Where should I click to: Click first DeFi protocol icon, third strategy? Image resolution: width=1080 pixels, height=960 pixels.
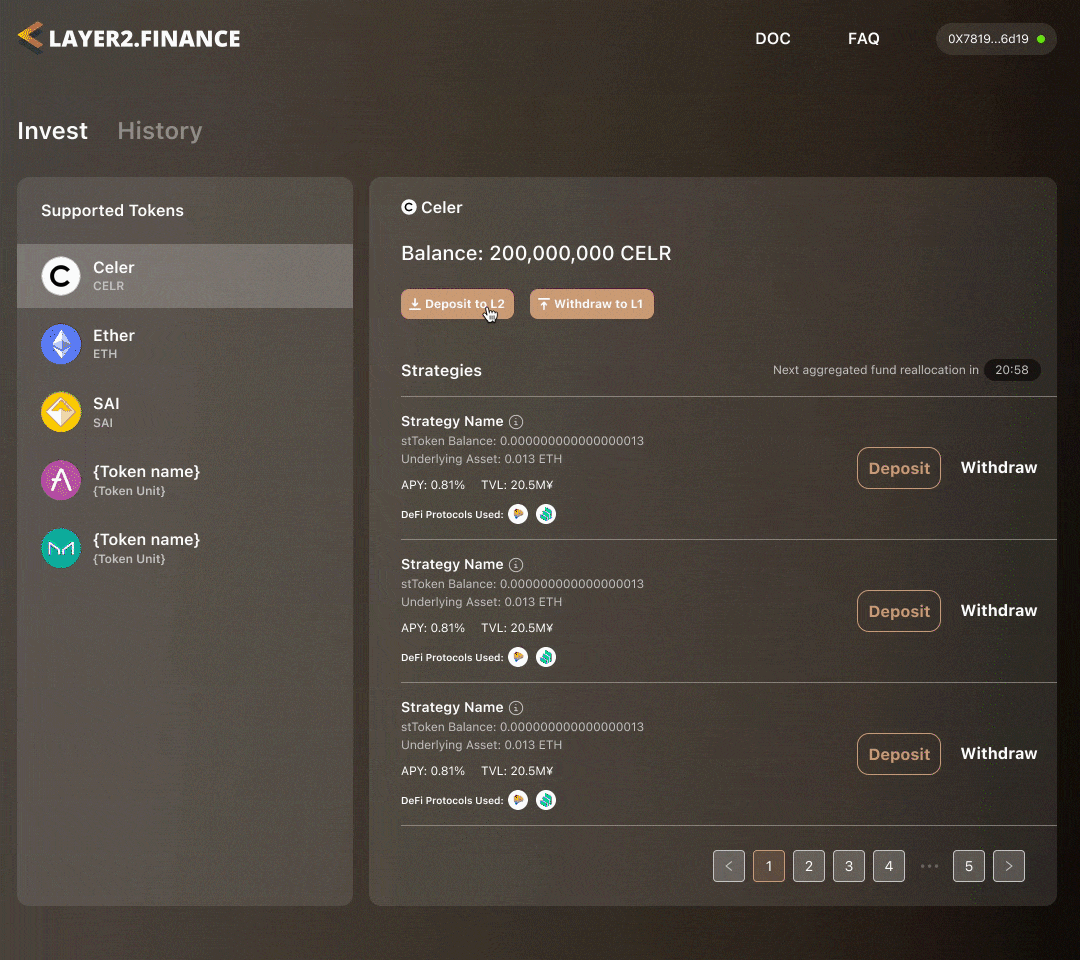point(518,800)
